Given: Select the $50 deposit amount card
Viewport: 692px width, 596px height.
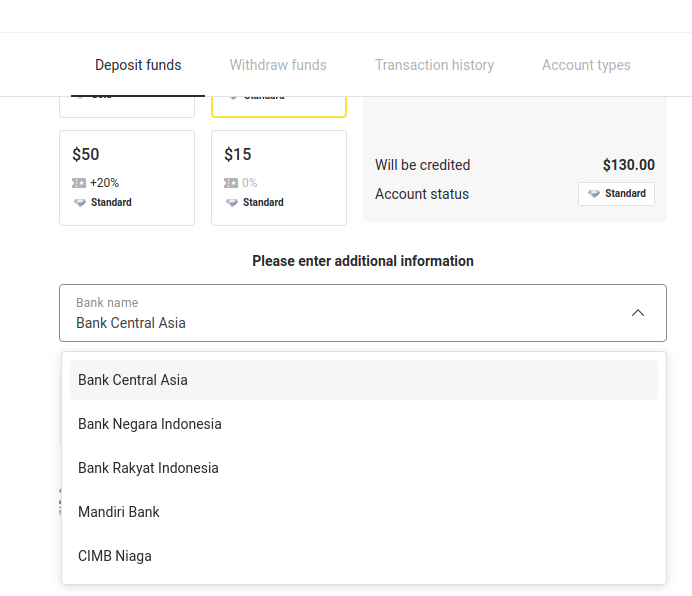Looking at the screenshot, I should (127, 177).
